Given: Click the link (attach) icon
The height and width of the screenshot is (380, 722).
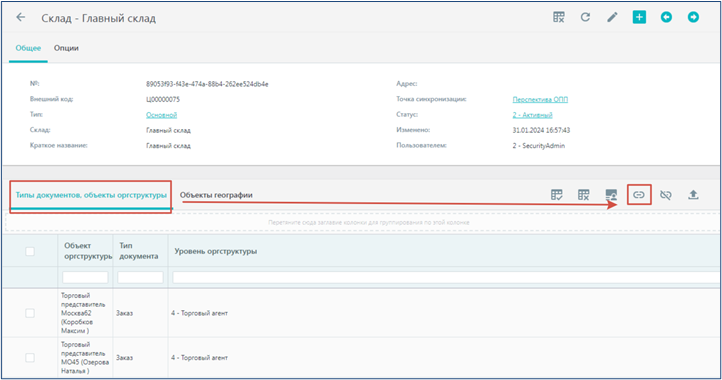Looking at the screenshot, I should [x=639, y=195].
